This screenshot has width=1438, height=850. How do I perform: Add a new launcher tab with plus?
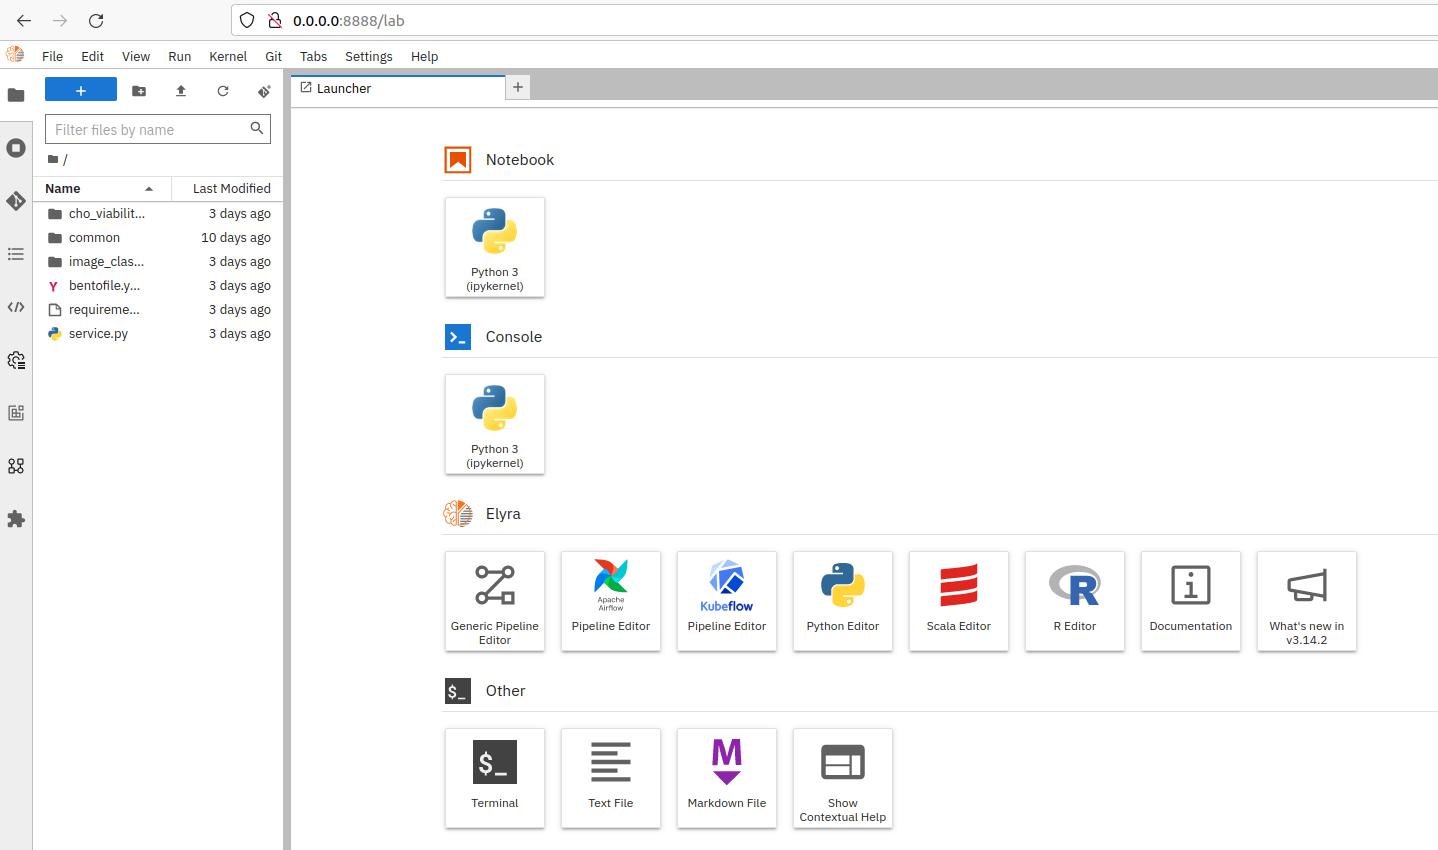point(518,88)
